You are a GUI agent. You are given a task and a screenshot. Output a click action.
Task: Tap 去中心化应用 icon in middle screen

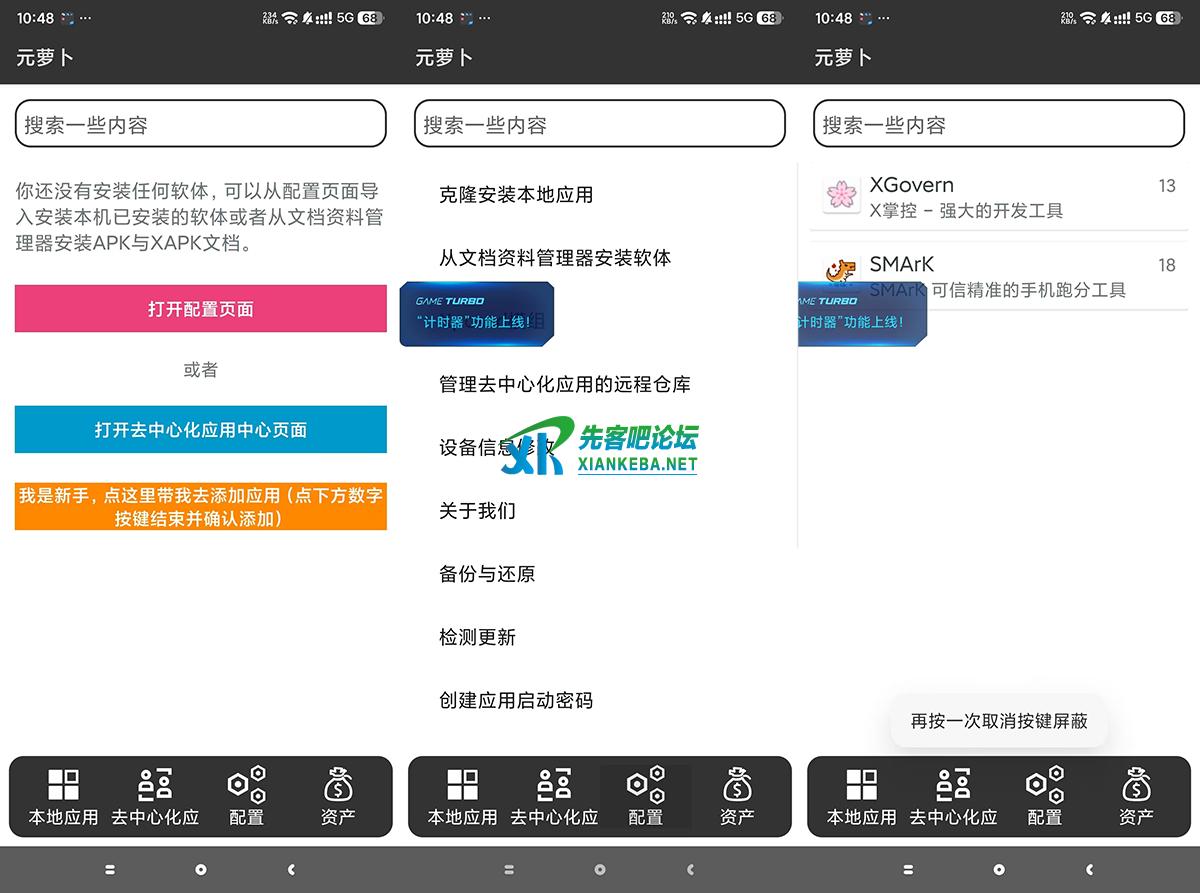554,785
